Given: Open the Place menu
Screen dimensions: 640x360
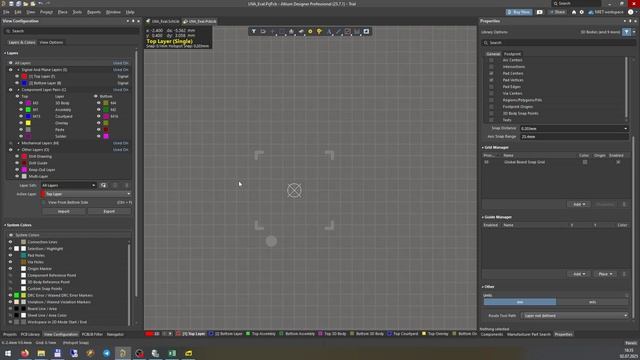Looking at the screenshot, I should coord(62,12).
